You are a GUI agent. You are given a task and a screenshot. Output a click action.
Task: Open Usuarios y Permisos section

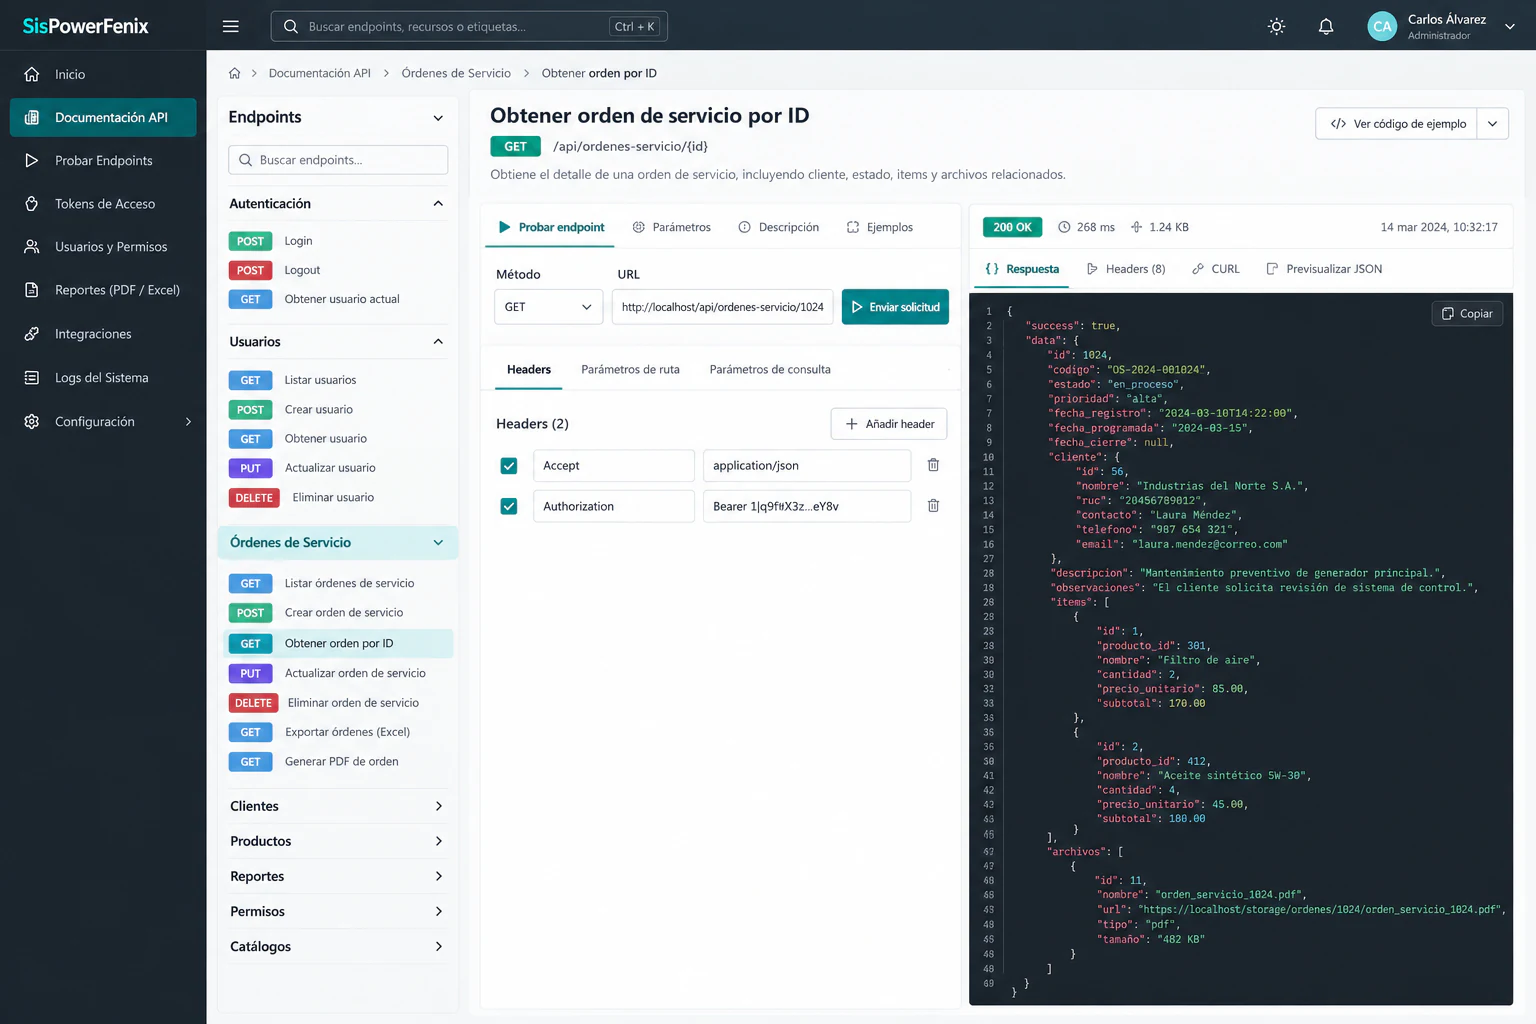point(103,247)
